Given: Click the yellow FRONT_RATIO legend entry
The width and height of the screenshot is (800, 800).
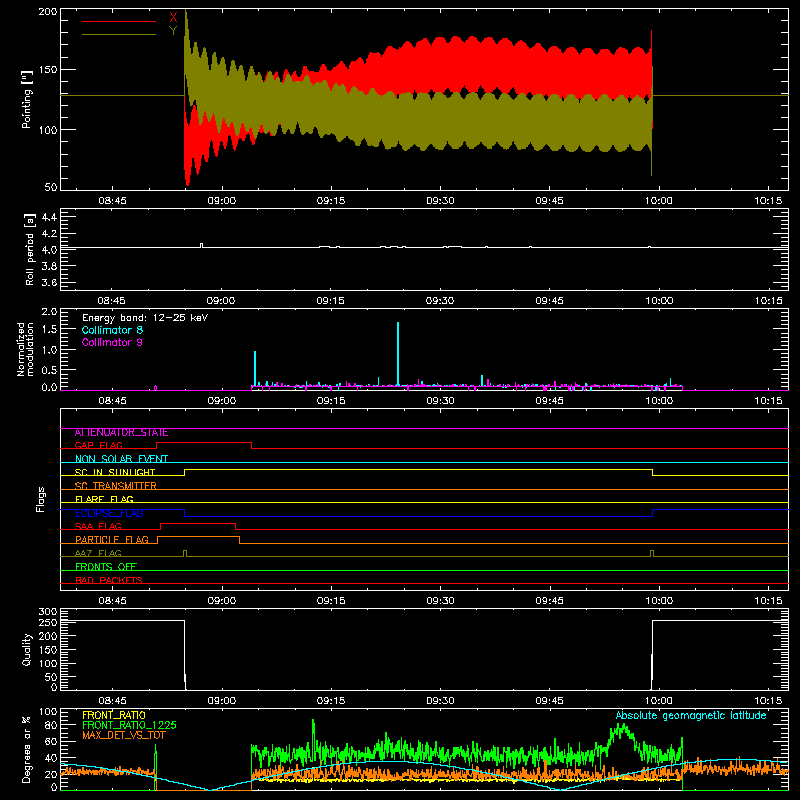Looking at the screenshot, I should pyautogui.click(x=114, y=715).
